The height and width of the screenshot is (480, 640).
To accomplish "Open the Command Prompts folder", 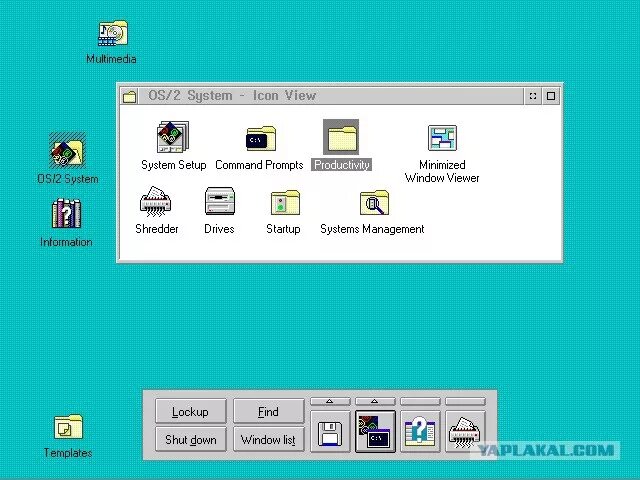I will (x=261, y=138).
